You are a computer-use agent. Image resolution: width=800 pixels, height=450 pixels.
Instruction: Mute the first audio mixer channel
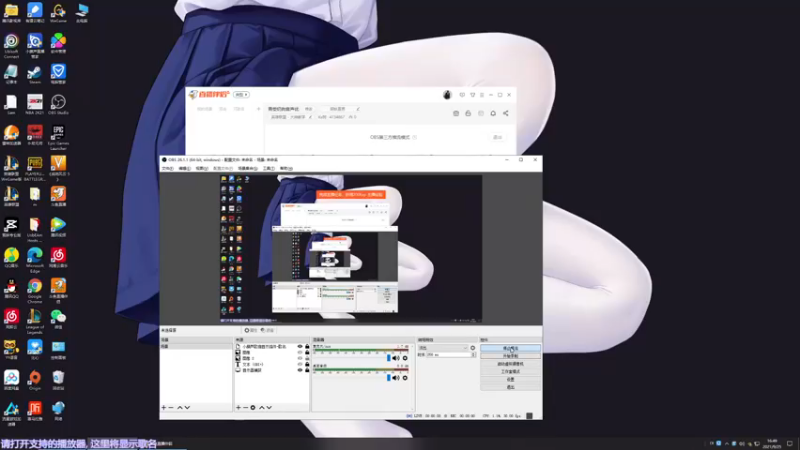396,358
